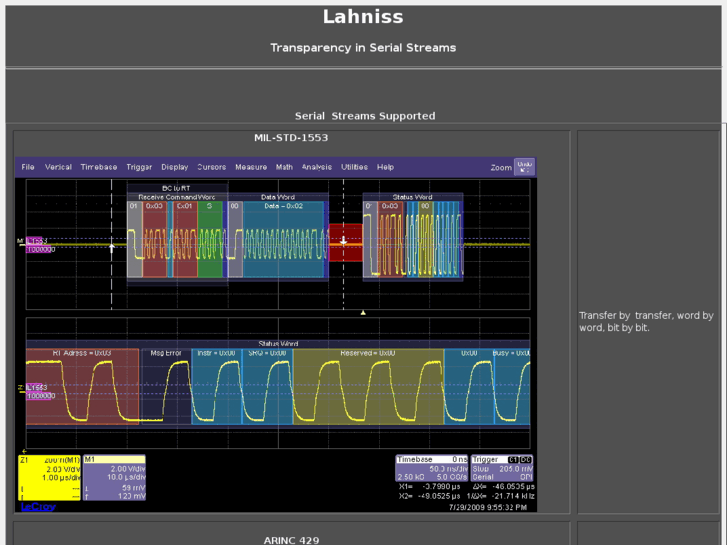Screen dimensions: 727x545
Task: Click 'Transfer by transfer, word by word' description
Action: click(646, 321)
